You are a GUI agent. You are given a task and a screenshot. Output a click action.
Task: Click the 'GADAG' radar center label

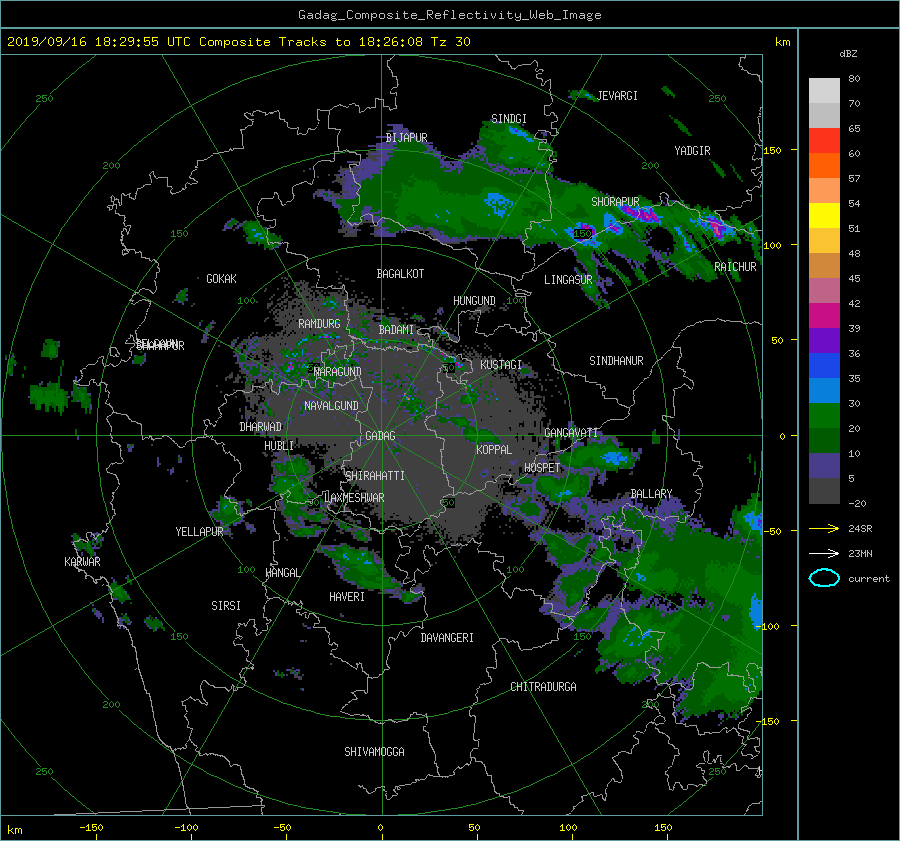point(380,436)
